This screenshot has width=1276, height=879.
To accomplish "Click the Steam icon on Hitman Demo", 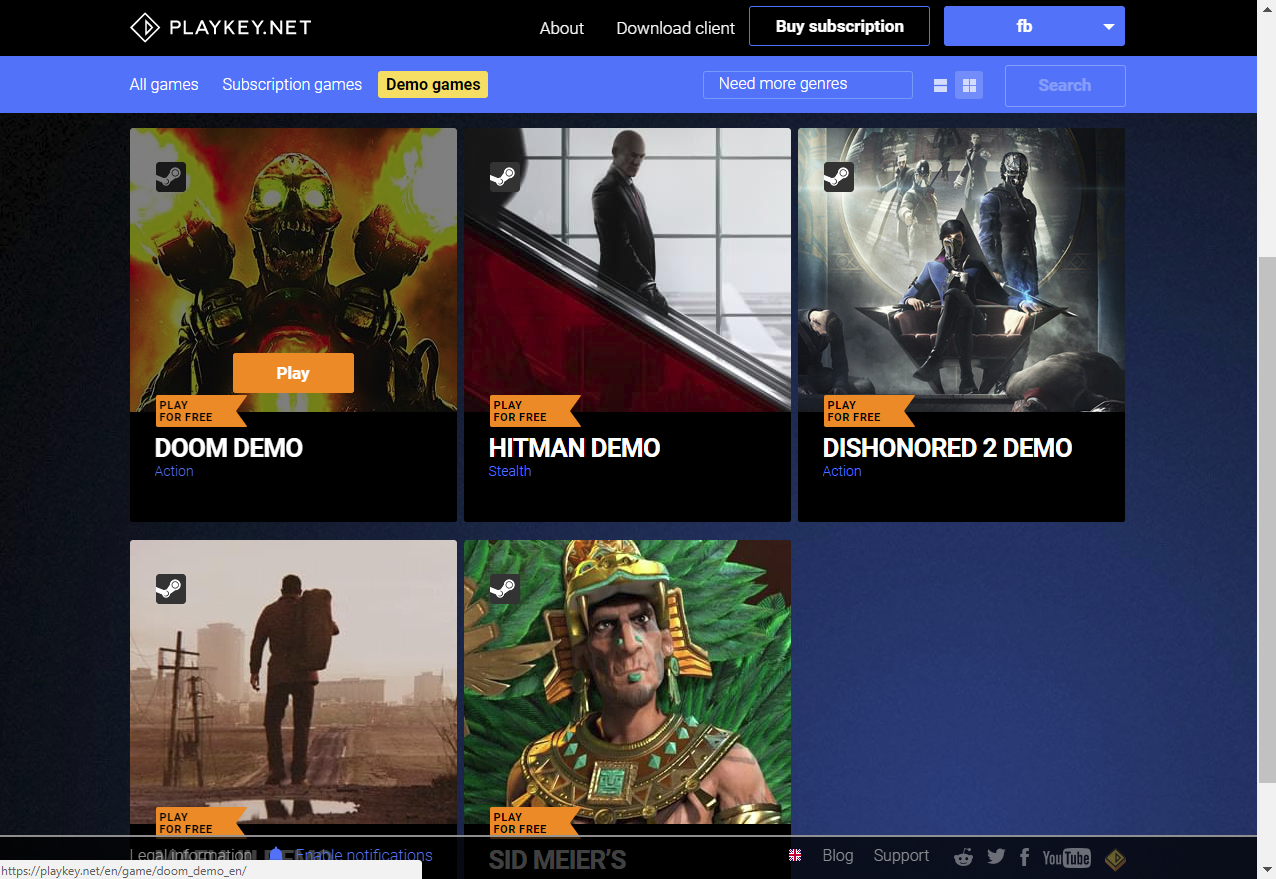I will click(x=505, y=177).
